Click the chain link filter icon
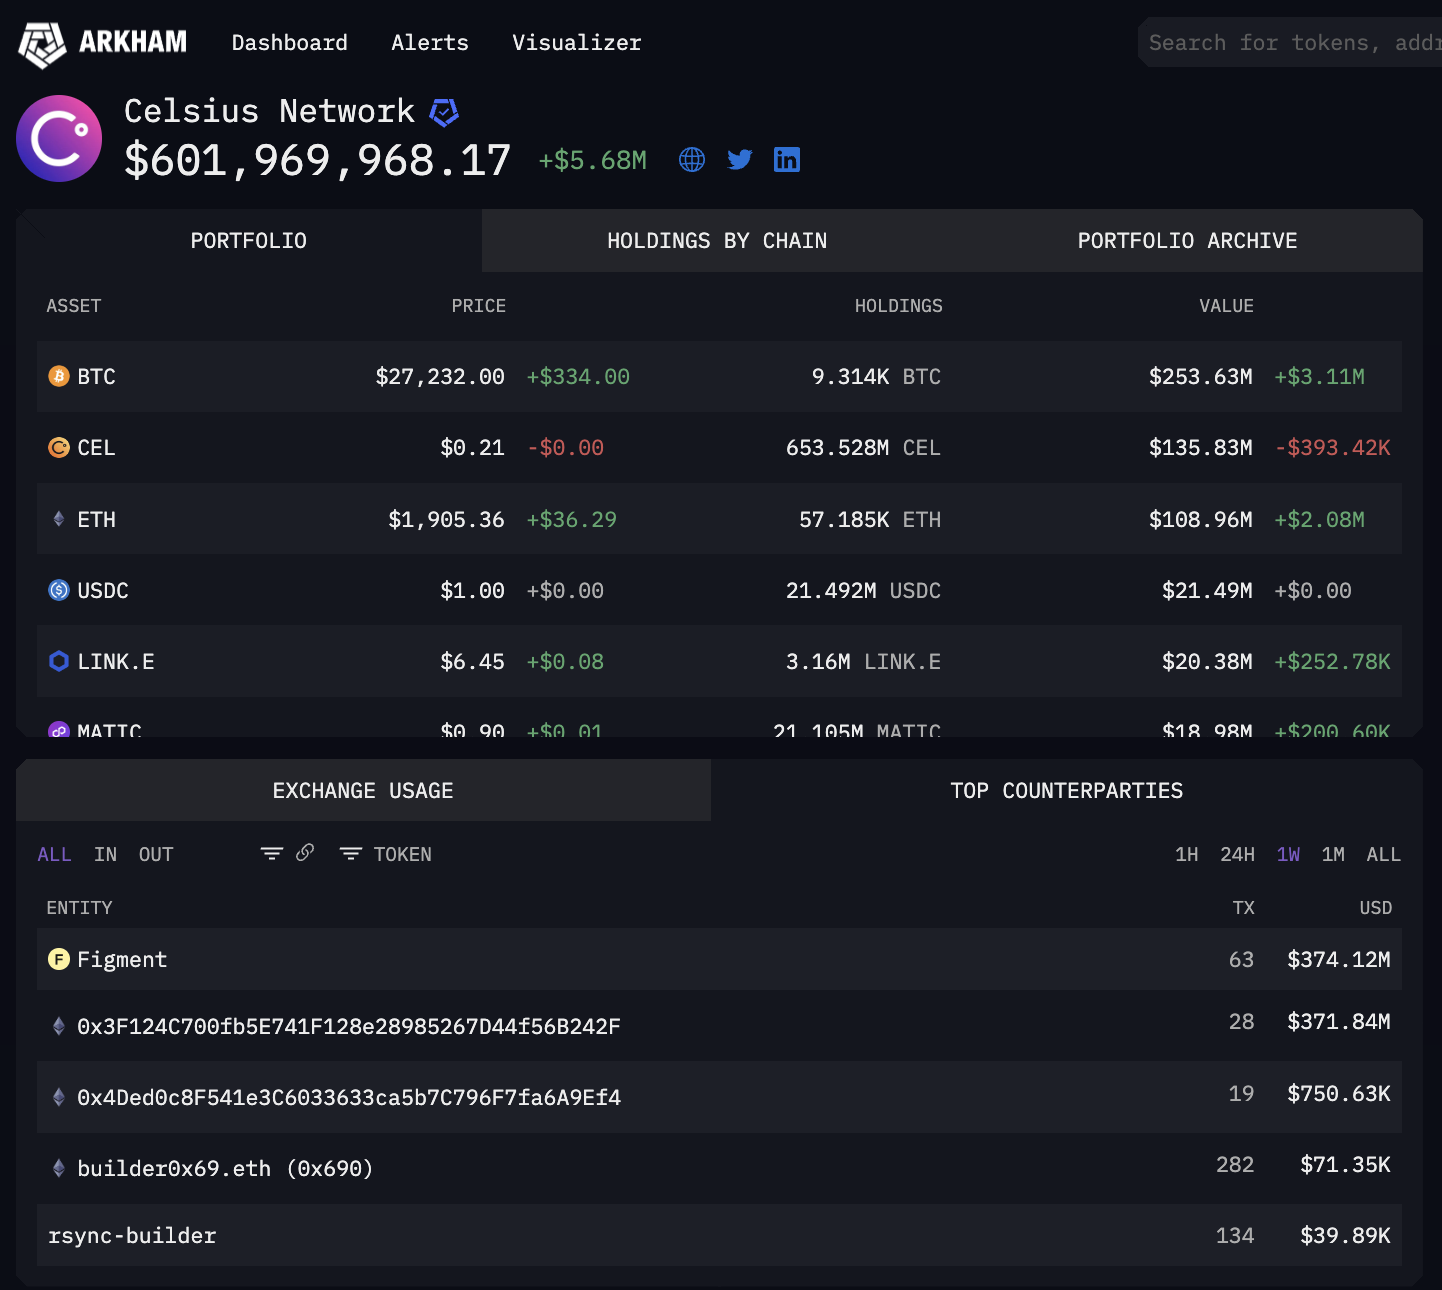This screenshot has width=1442, height=1290. pos(304,853)
